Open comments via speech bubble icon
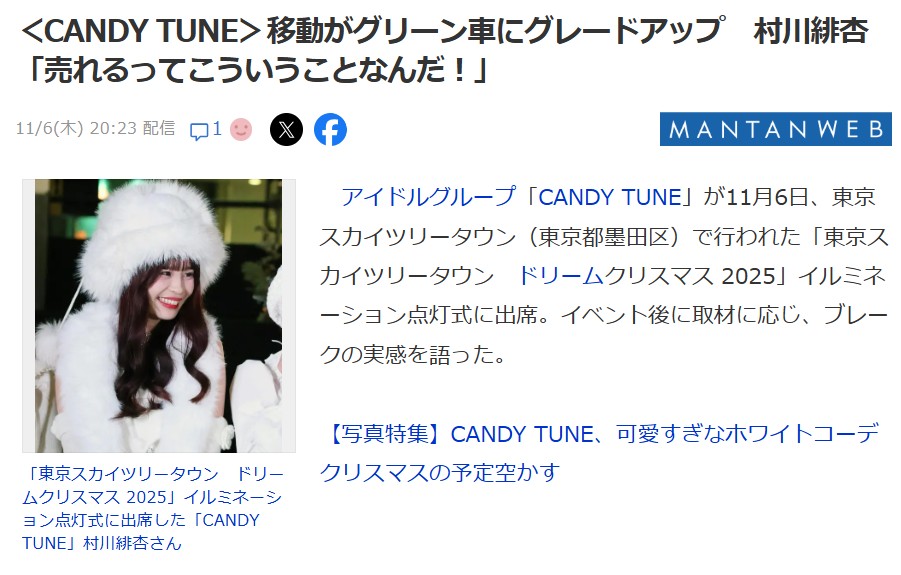The height and width of the screenshot is (575, 901). [x=199, y=132]
